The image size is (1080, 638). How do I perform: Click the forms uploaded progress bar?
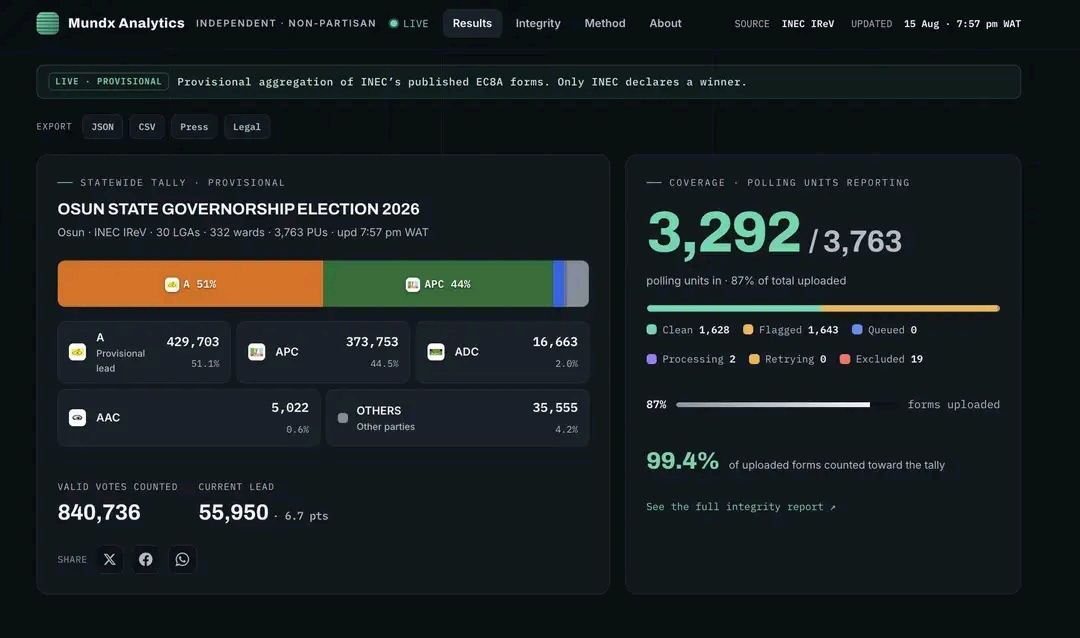(787, 405)
